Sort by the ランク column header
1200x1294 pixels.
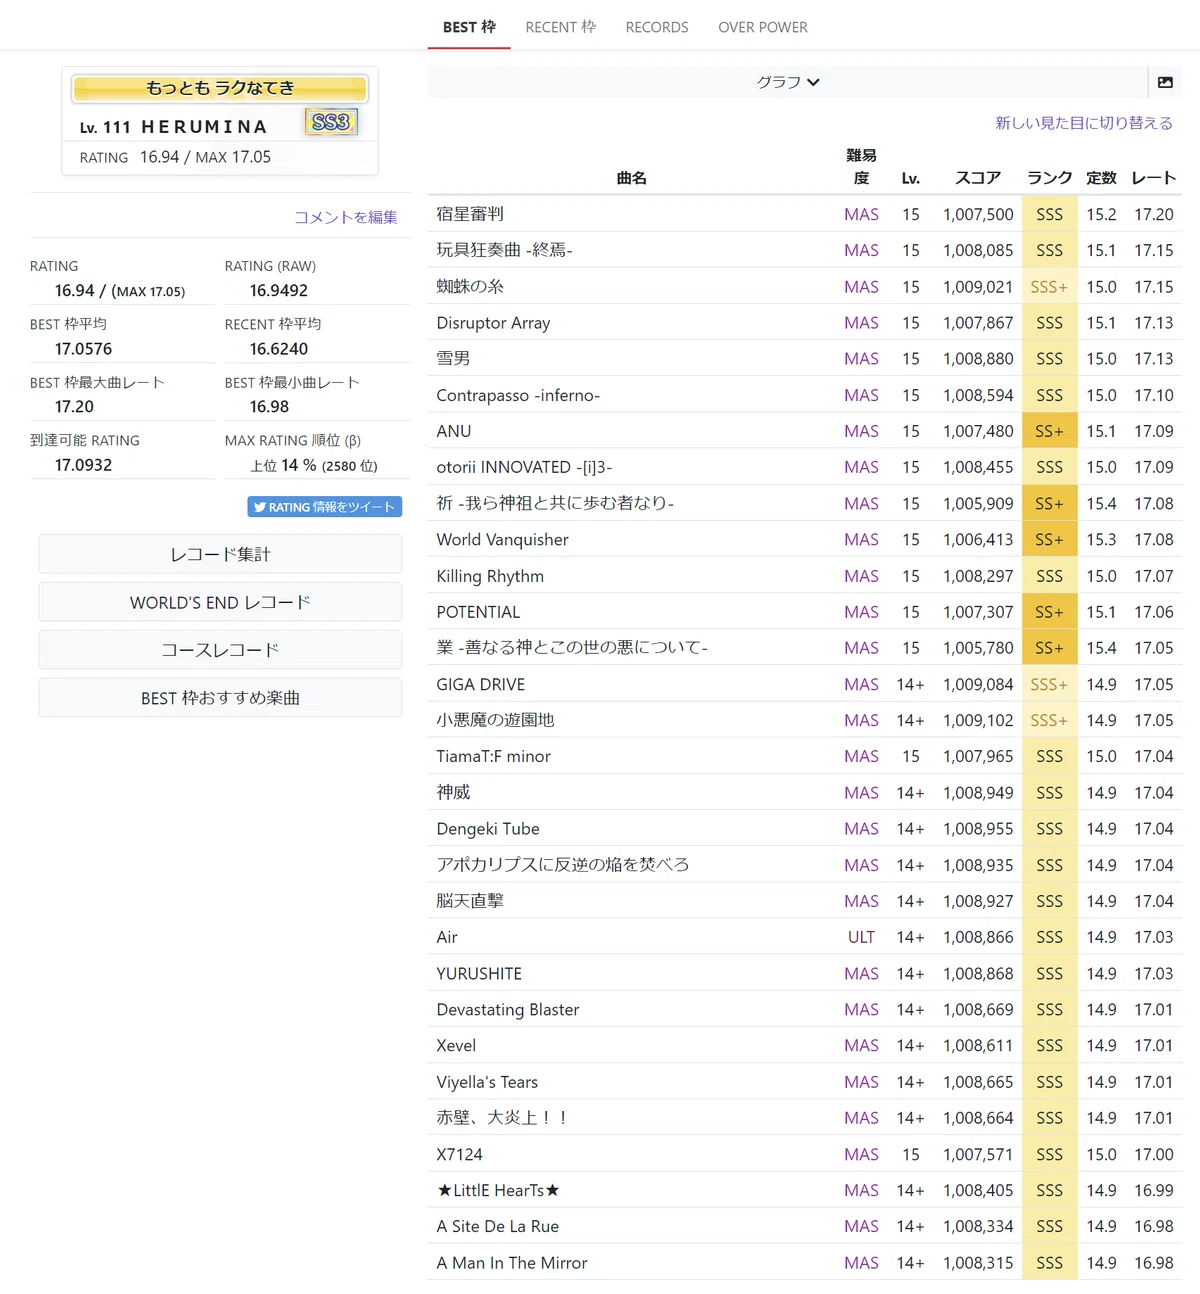1050,178
